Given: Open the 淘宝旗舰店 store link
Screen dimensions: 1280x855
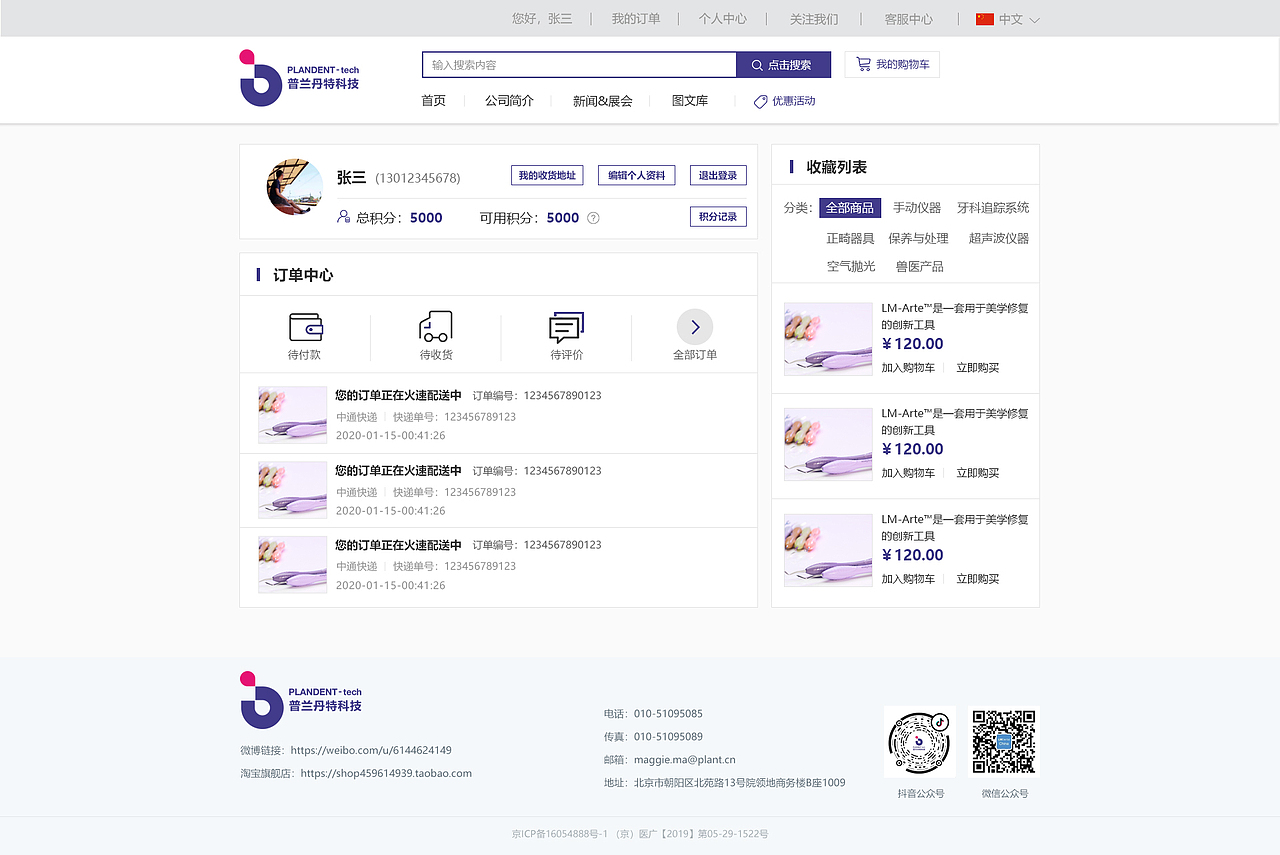Looking at the screenshot, I should [x=385, y=772].
